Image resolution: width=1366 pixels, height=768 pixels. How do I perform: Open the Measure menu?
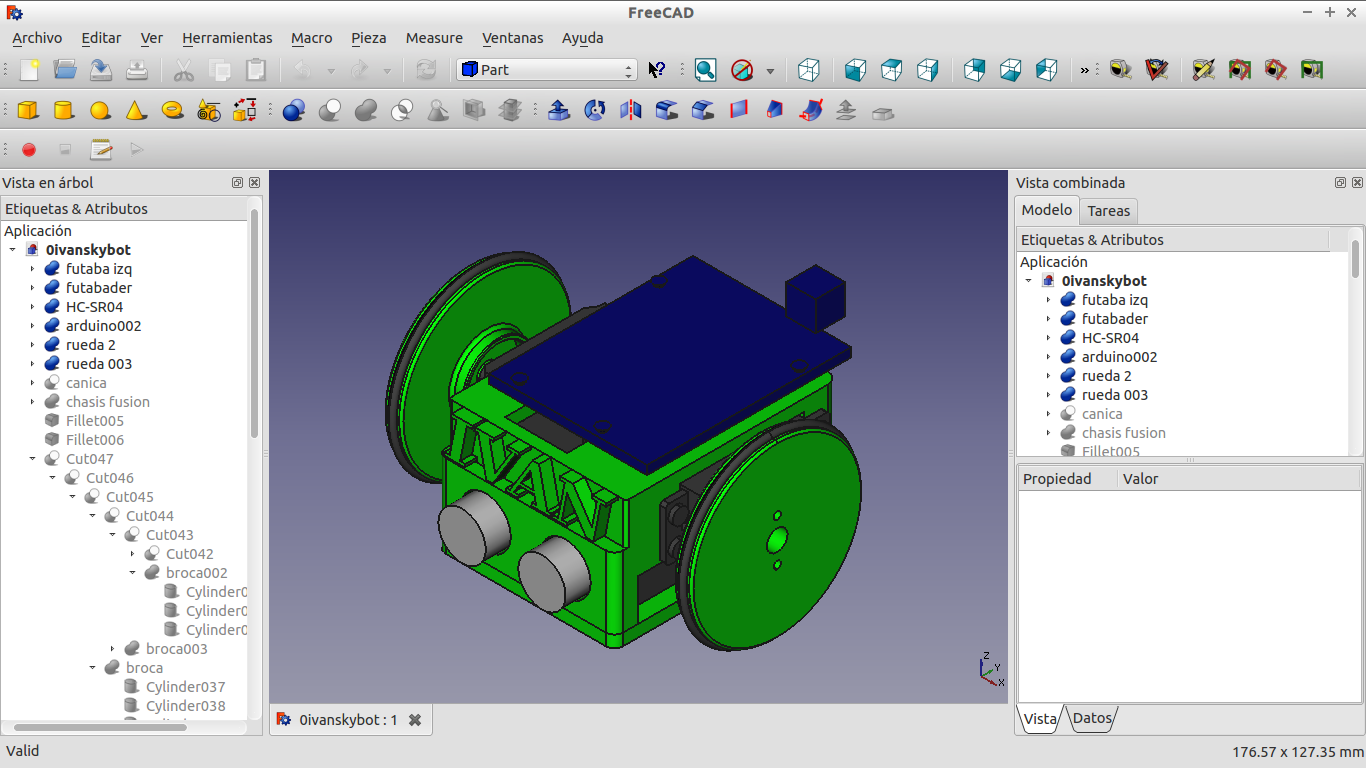coord(434,38)
